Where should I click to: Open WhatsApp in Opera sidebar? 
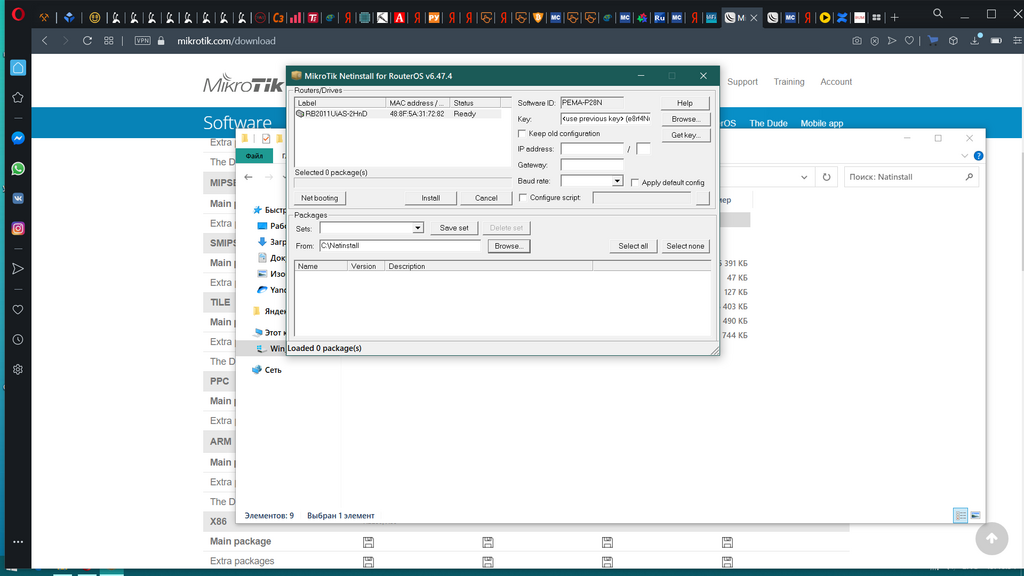pyautogui.click(x=18, y=168)
